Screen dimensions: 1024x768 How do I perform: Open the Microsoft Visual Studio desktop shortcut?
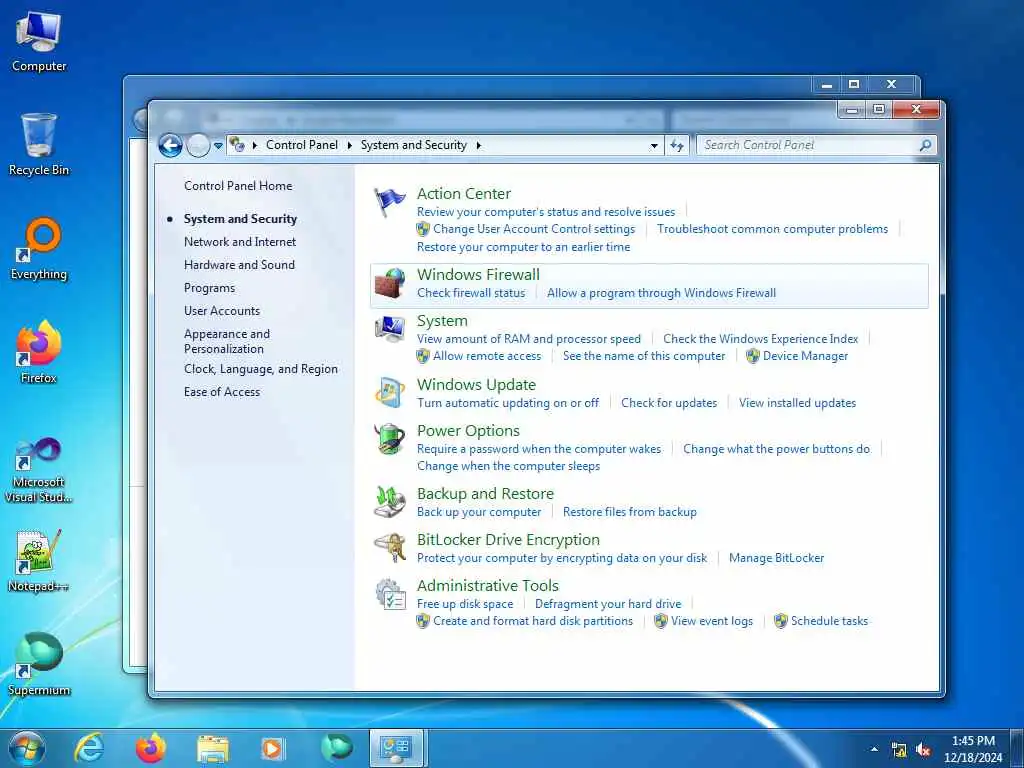(39, 470)
